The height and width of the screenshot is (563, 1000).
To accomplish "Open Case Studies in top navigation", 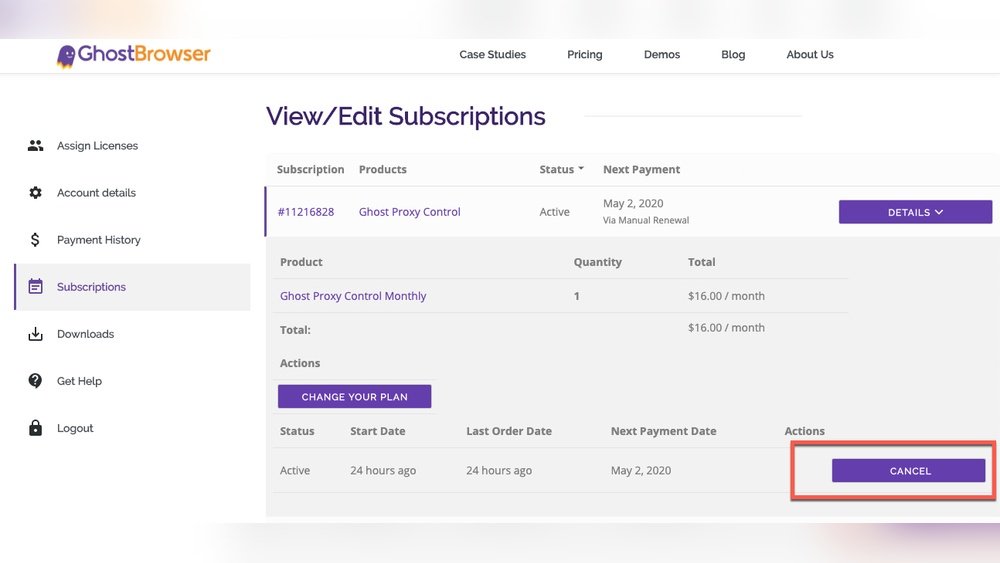I will tap(492, 55).
